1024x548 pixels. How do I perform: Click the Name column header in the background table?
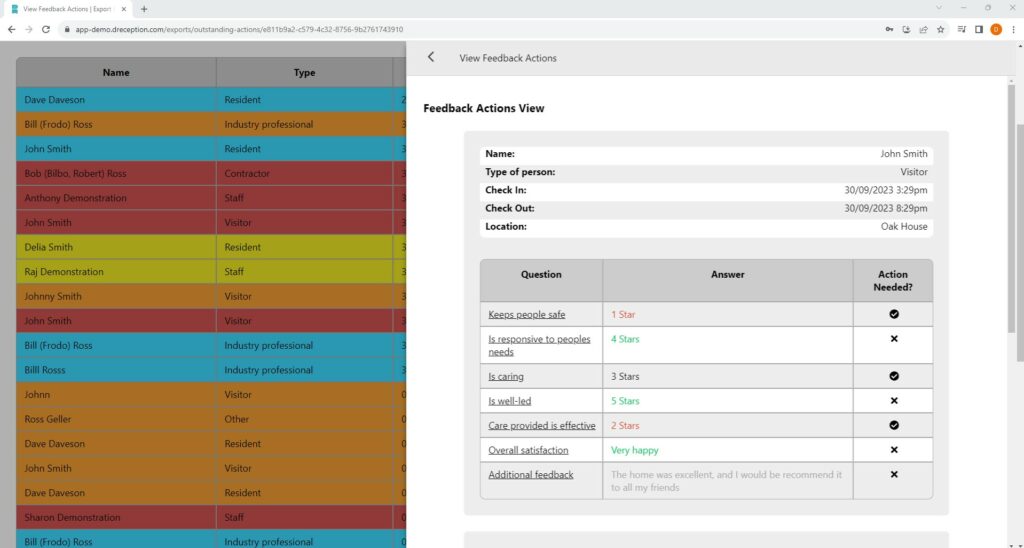[116, 73]
